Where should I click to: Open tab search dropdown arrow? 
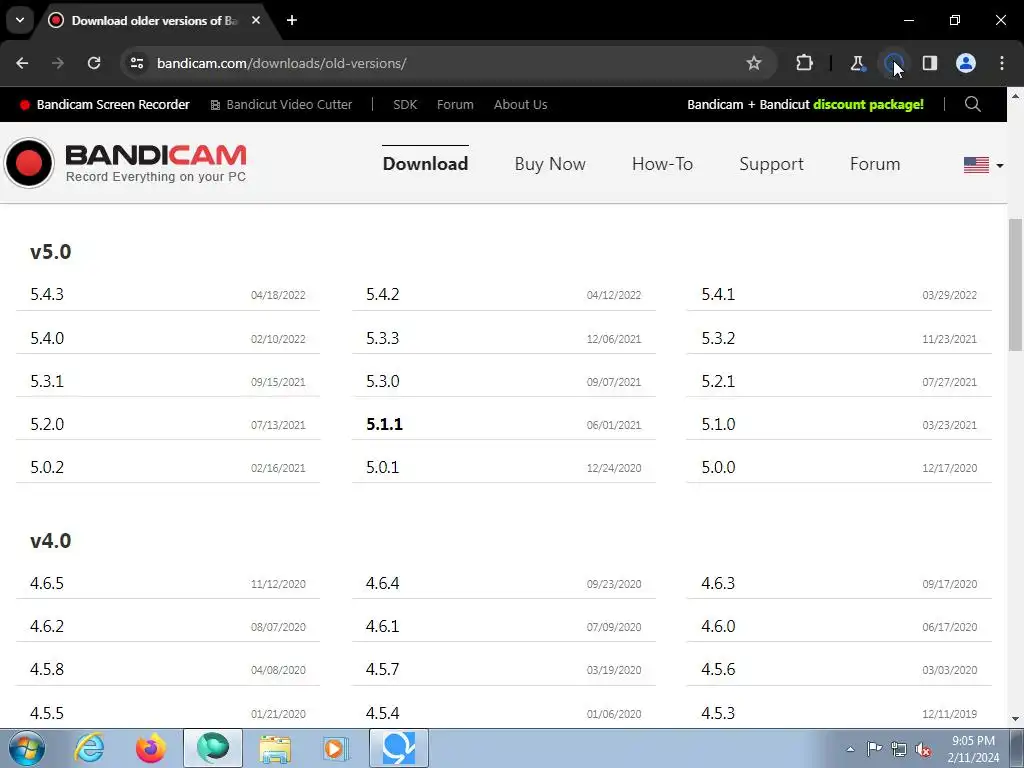click(x=20, y=20)
